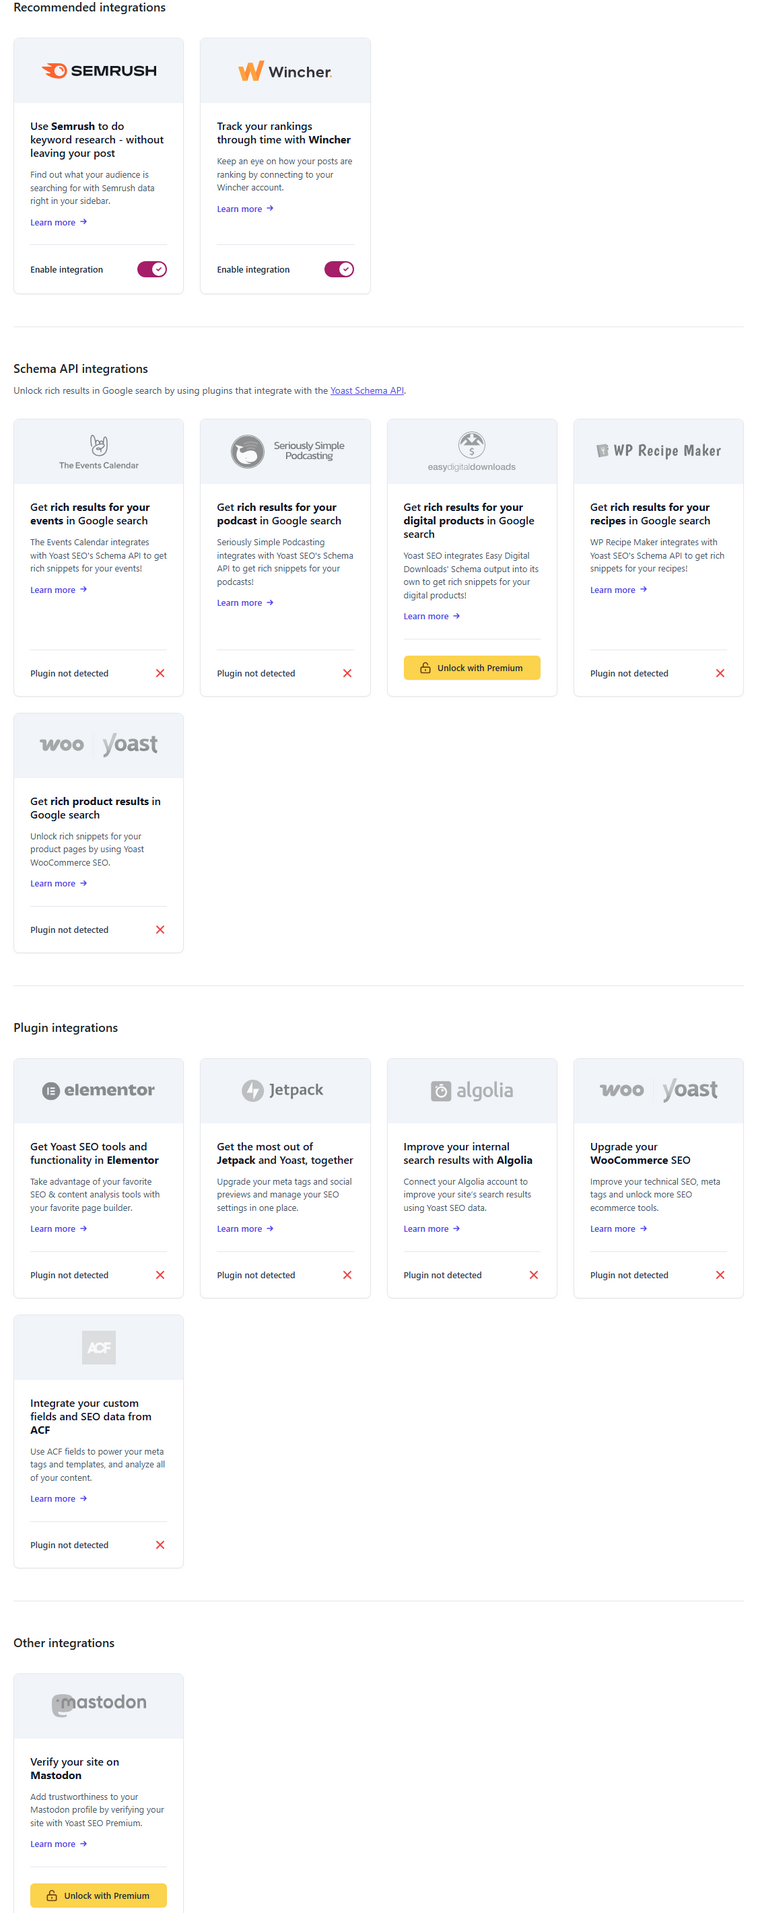760x1913 pixels.
Task: Click 'Track your rankings through time with Wincher'
Action: click(x=284, y=133)
